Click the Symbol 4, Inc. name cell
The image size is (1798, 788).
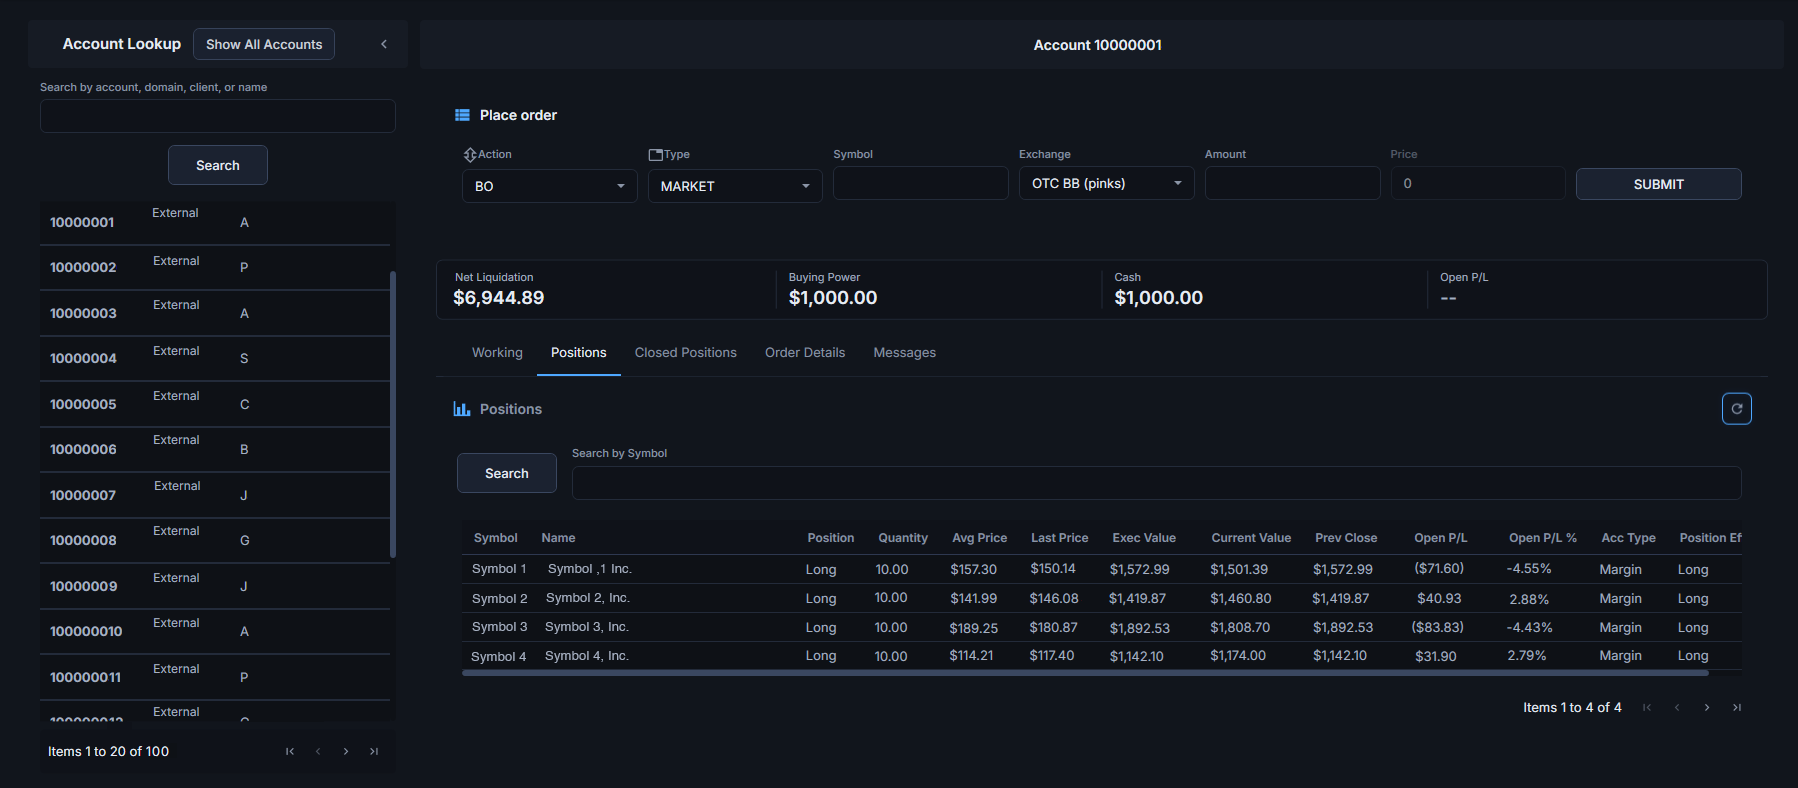tap(586, 656)
